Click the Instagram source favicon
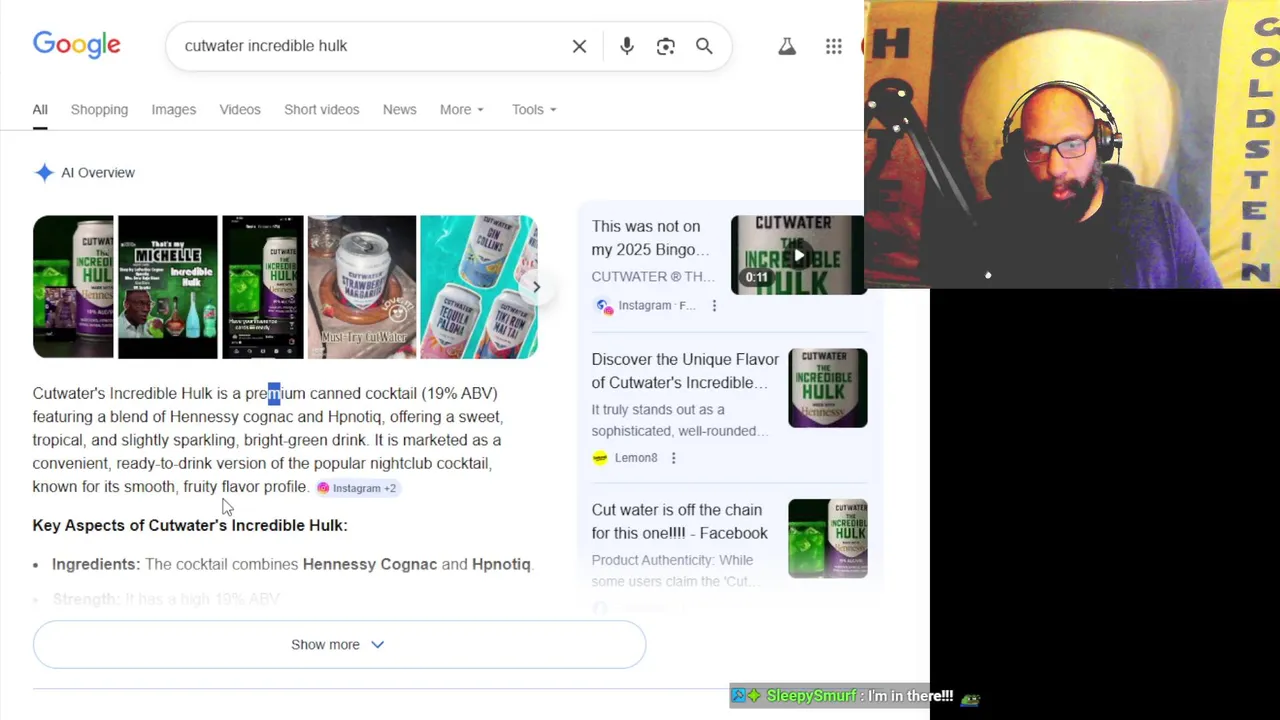 point(604,306)
